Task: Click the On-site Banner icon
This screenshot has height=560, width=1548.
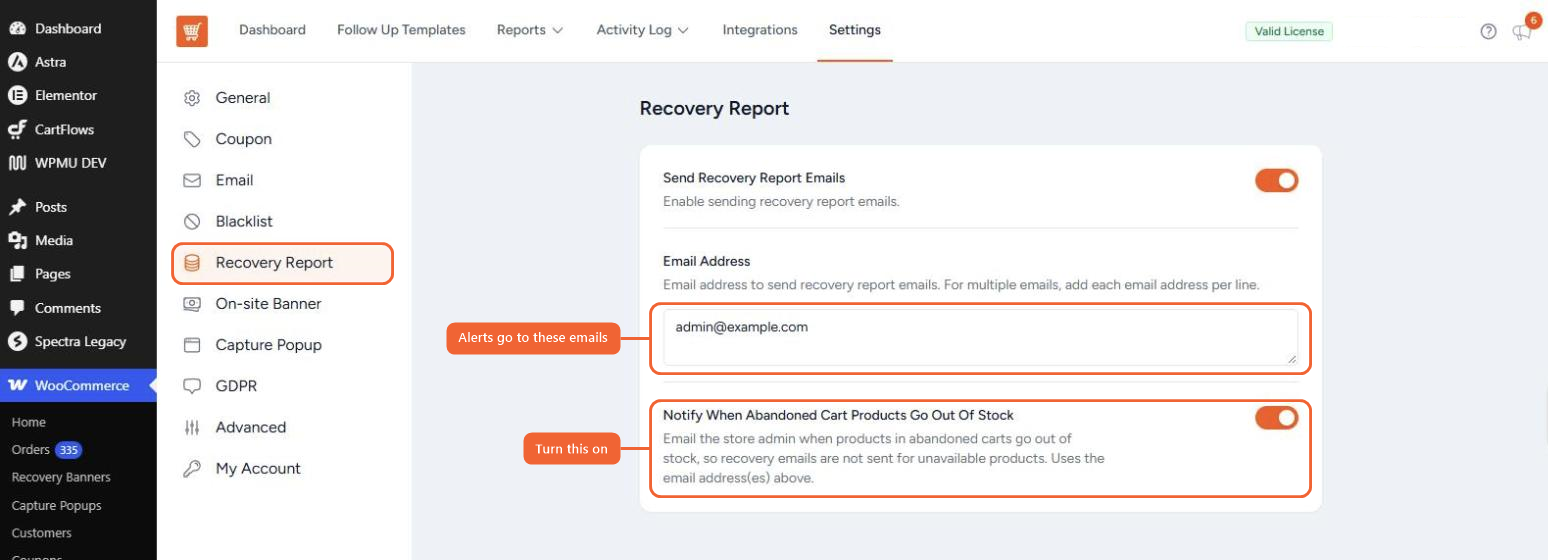Action: click(x=193, y=304)
